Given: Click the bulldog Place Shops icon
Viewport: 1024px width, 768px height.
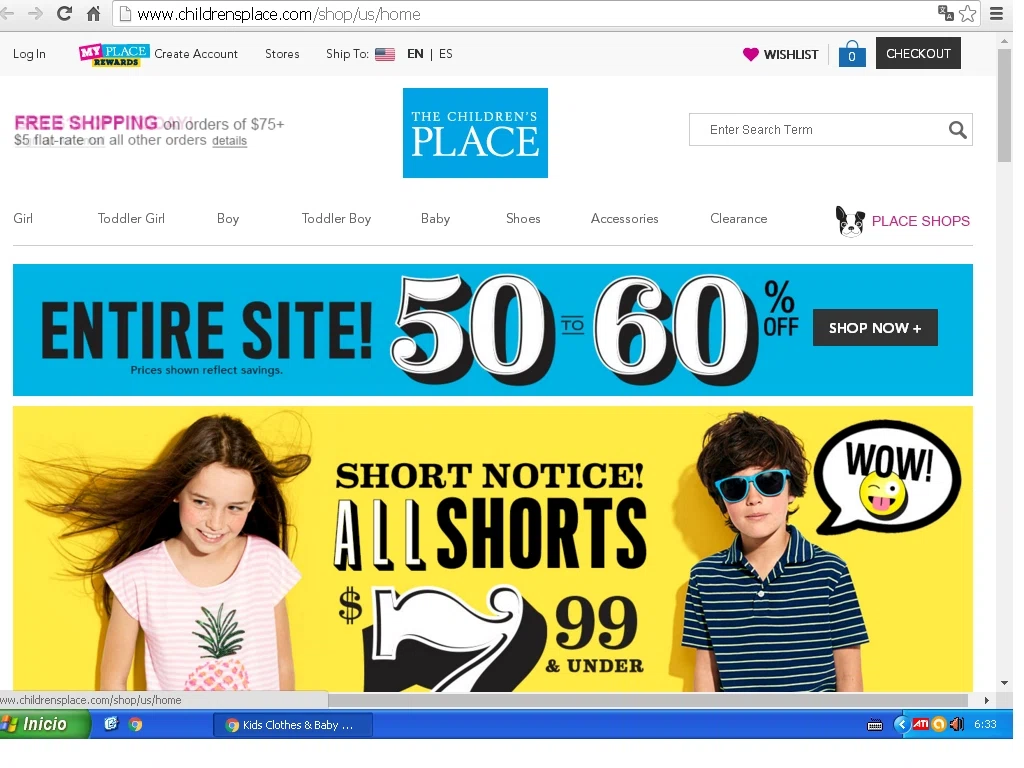Looking at the screenshot, I should pos(850,221).
